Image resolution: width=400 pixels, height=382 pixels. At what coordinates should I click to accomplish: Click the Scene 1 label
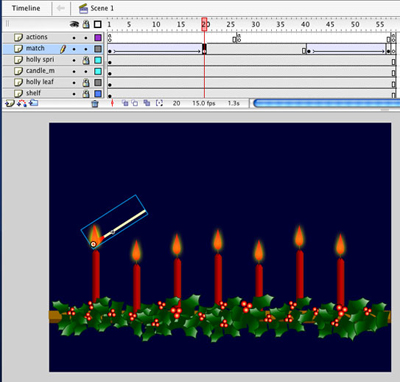coord(102,8)
